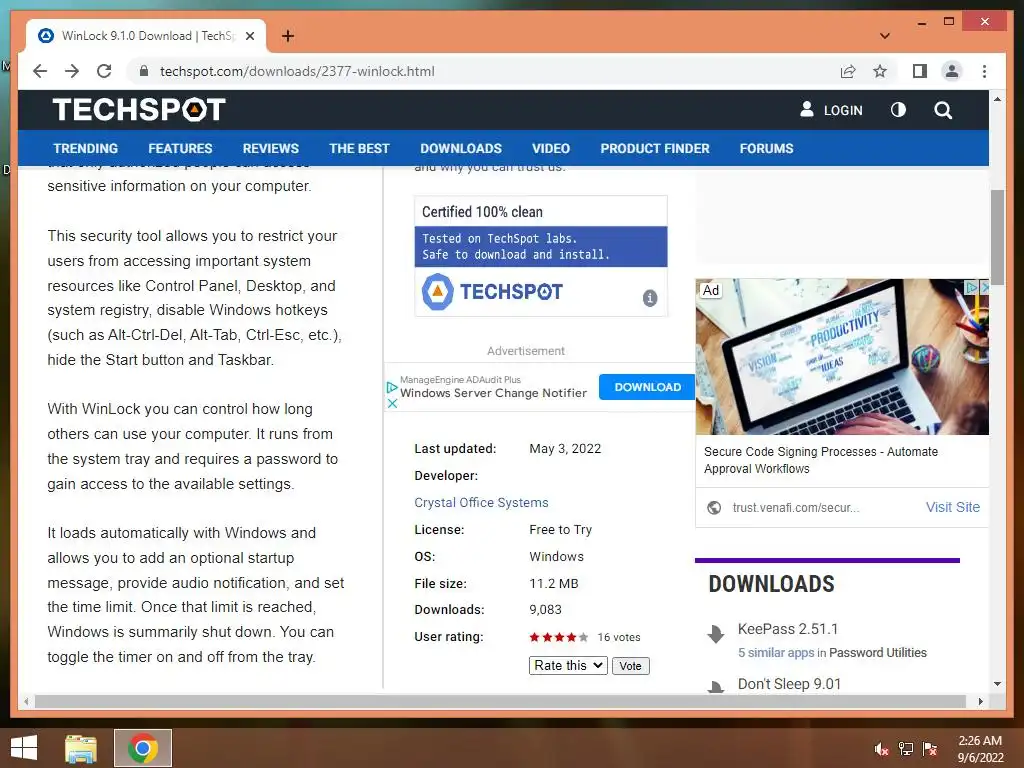The height and width of the screenshot is (768, 1024).
Task: Expand the tab search chevron
Action: (x=885, y=36)
